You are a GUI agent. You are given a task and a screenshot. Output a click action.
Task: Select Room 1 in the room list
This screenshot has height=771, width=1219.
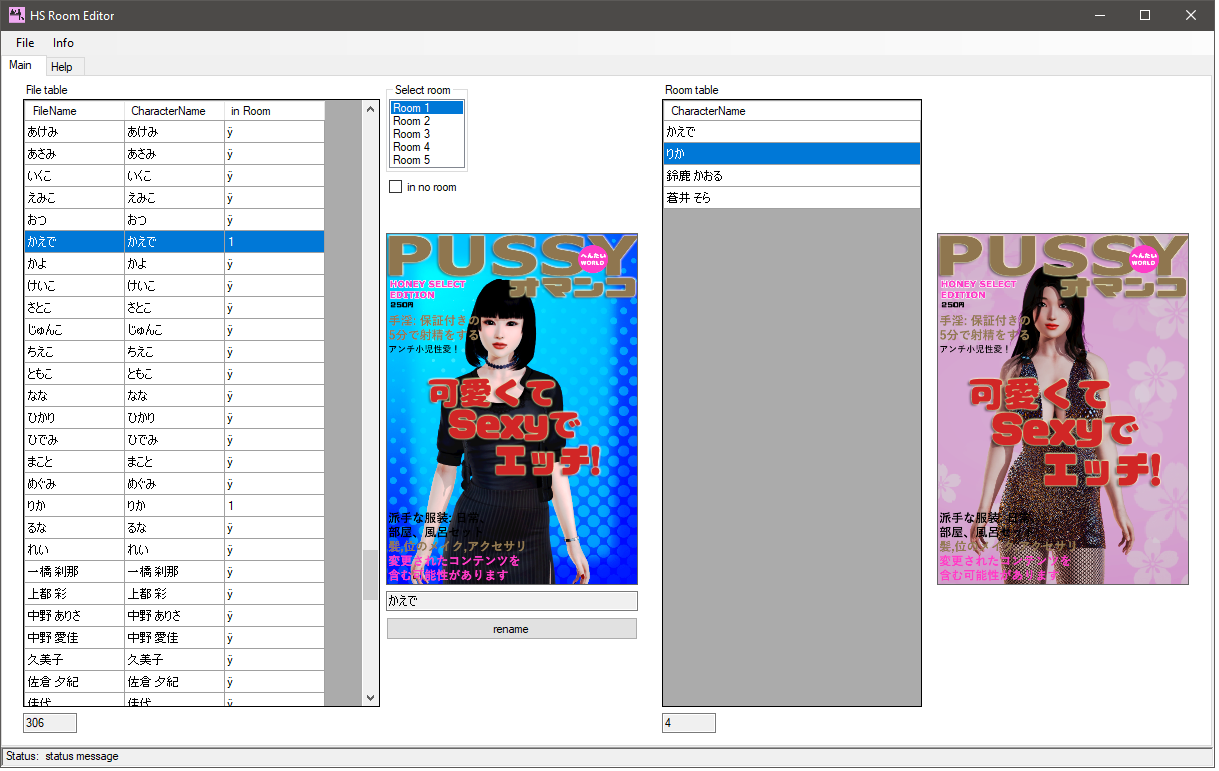tap(427, 108)
